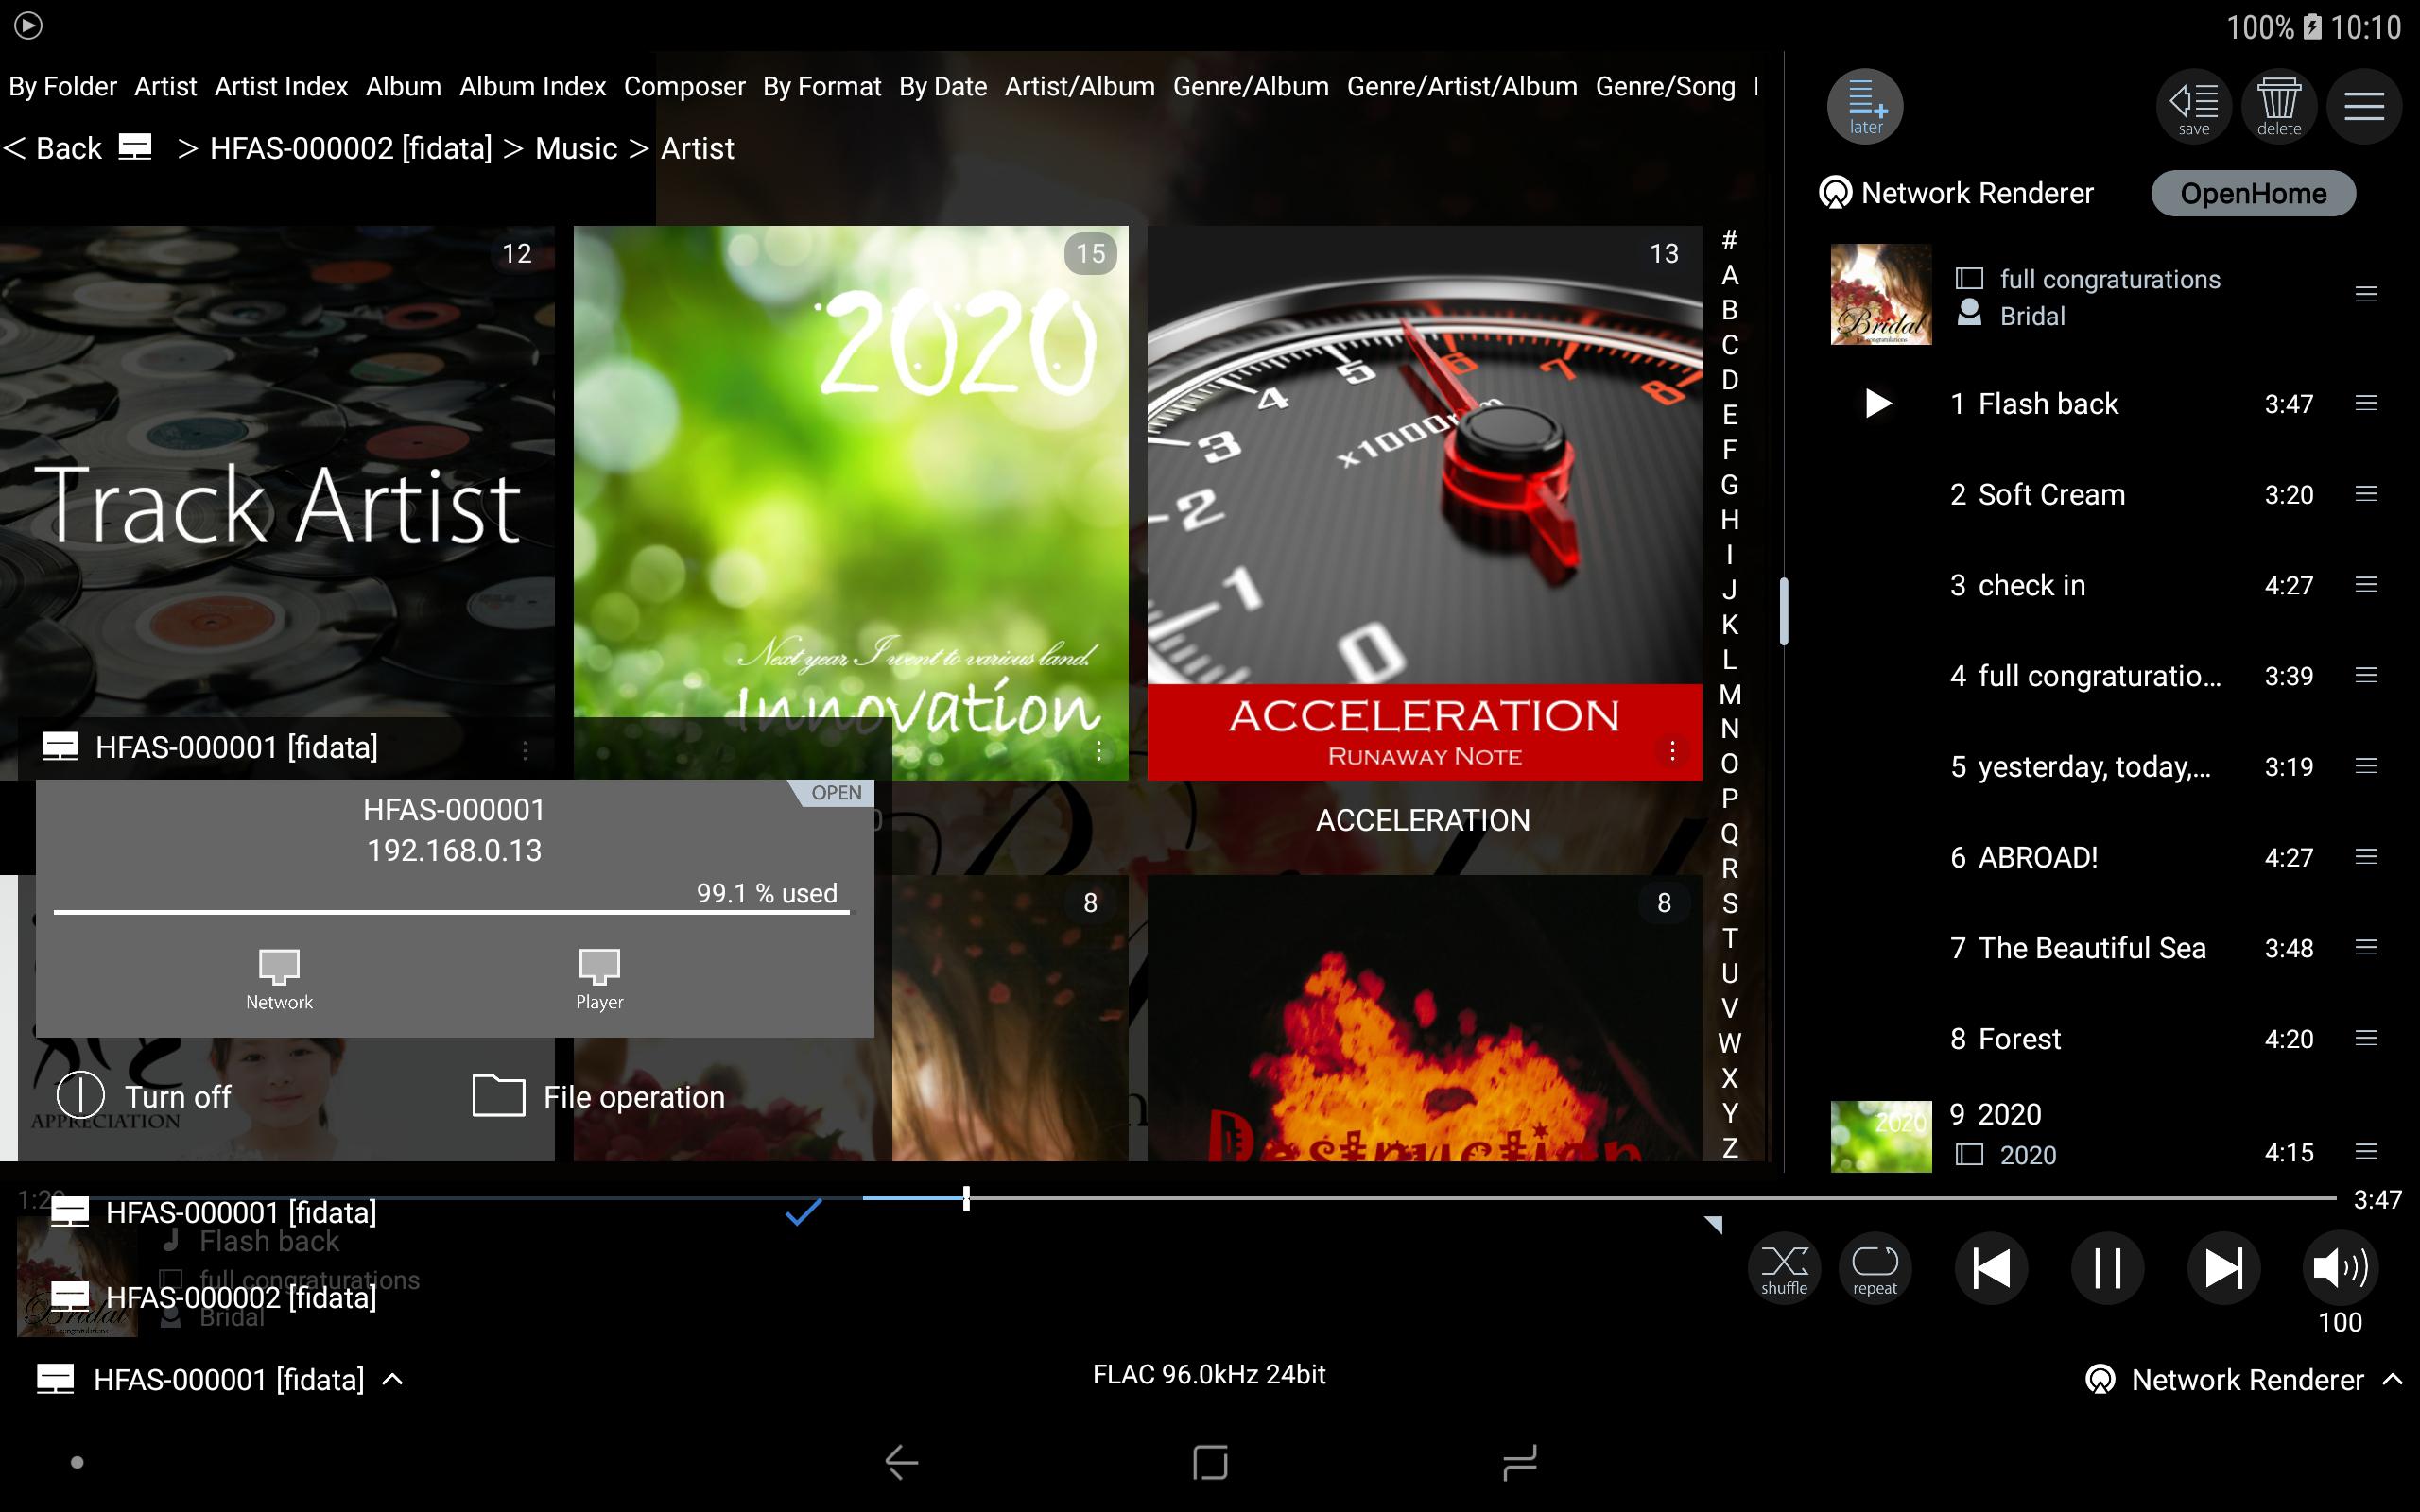Tap the drag handle of the Bridal album header
The height and width of the screenshot is (1512, 2420).
click(x=2366, y=294)
